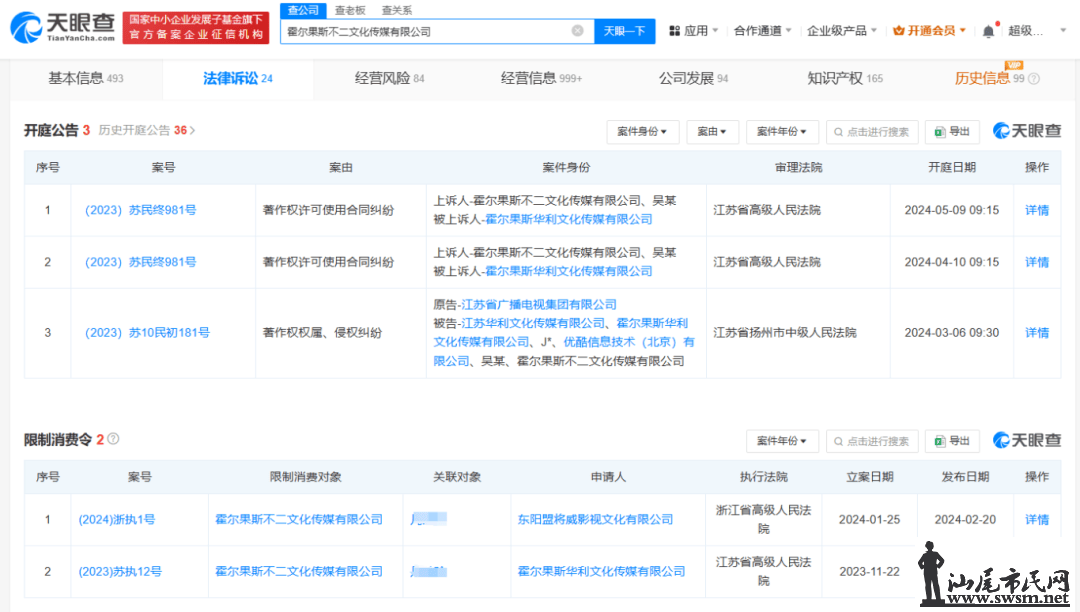Click the apps grid icon labeled 应用
Screen dimensions: 1080x612
tap(675, 31)
